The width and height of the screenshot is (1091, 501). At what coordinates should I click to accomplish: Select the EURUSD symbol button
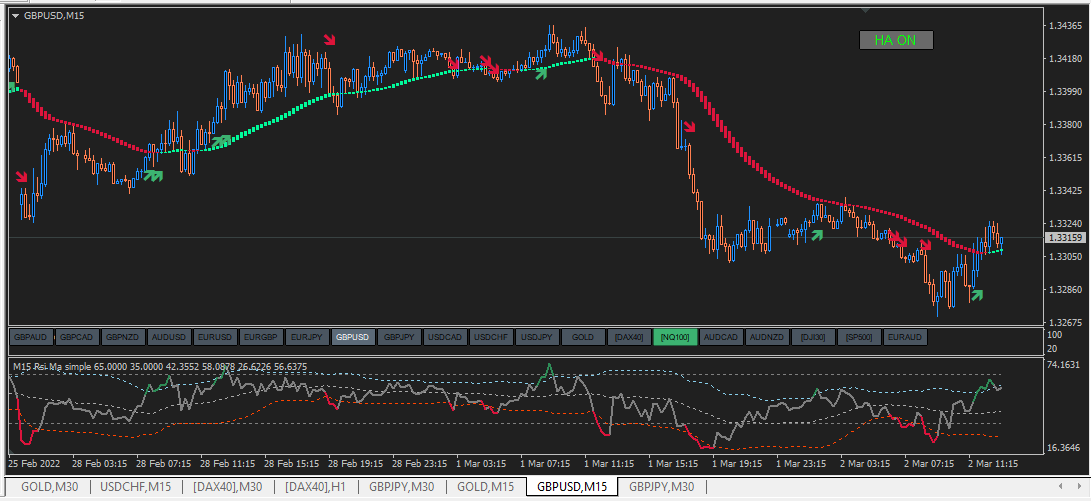click(x=215, y=337)
